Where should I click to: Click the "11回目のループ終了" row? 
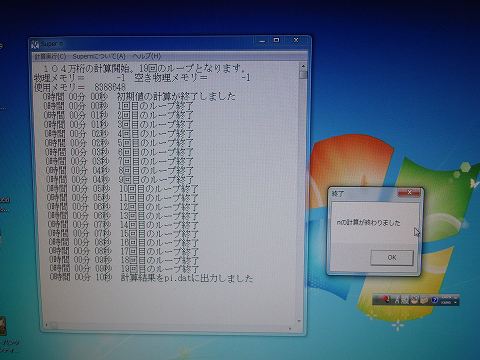click(123, 198)
